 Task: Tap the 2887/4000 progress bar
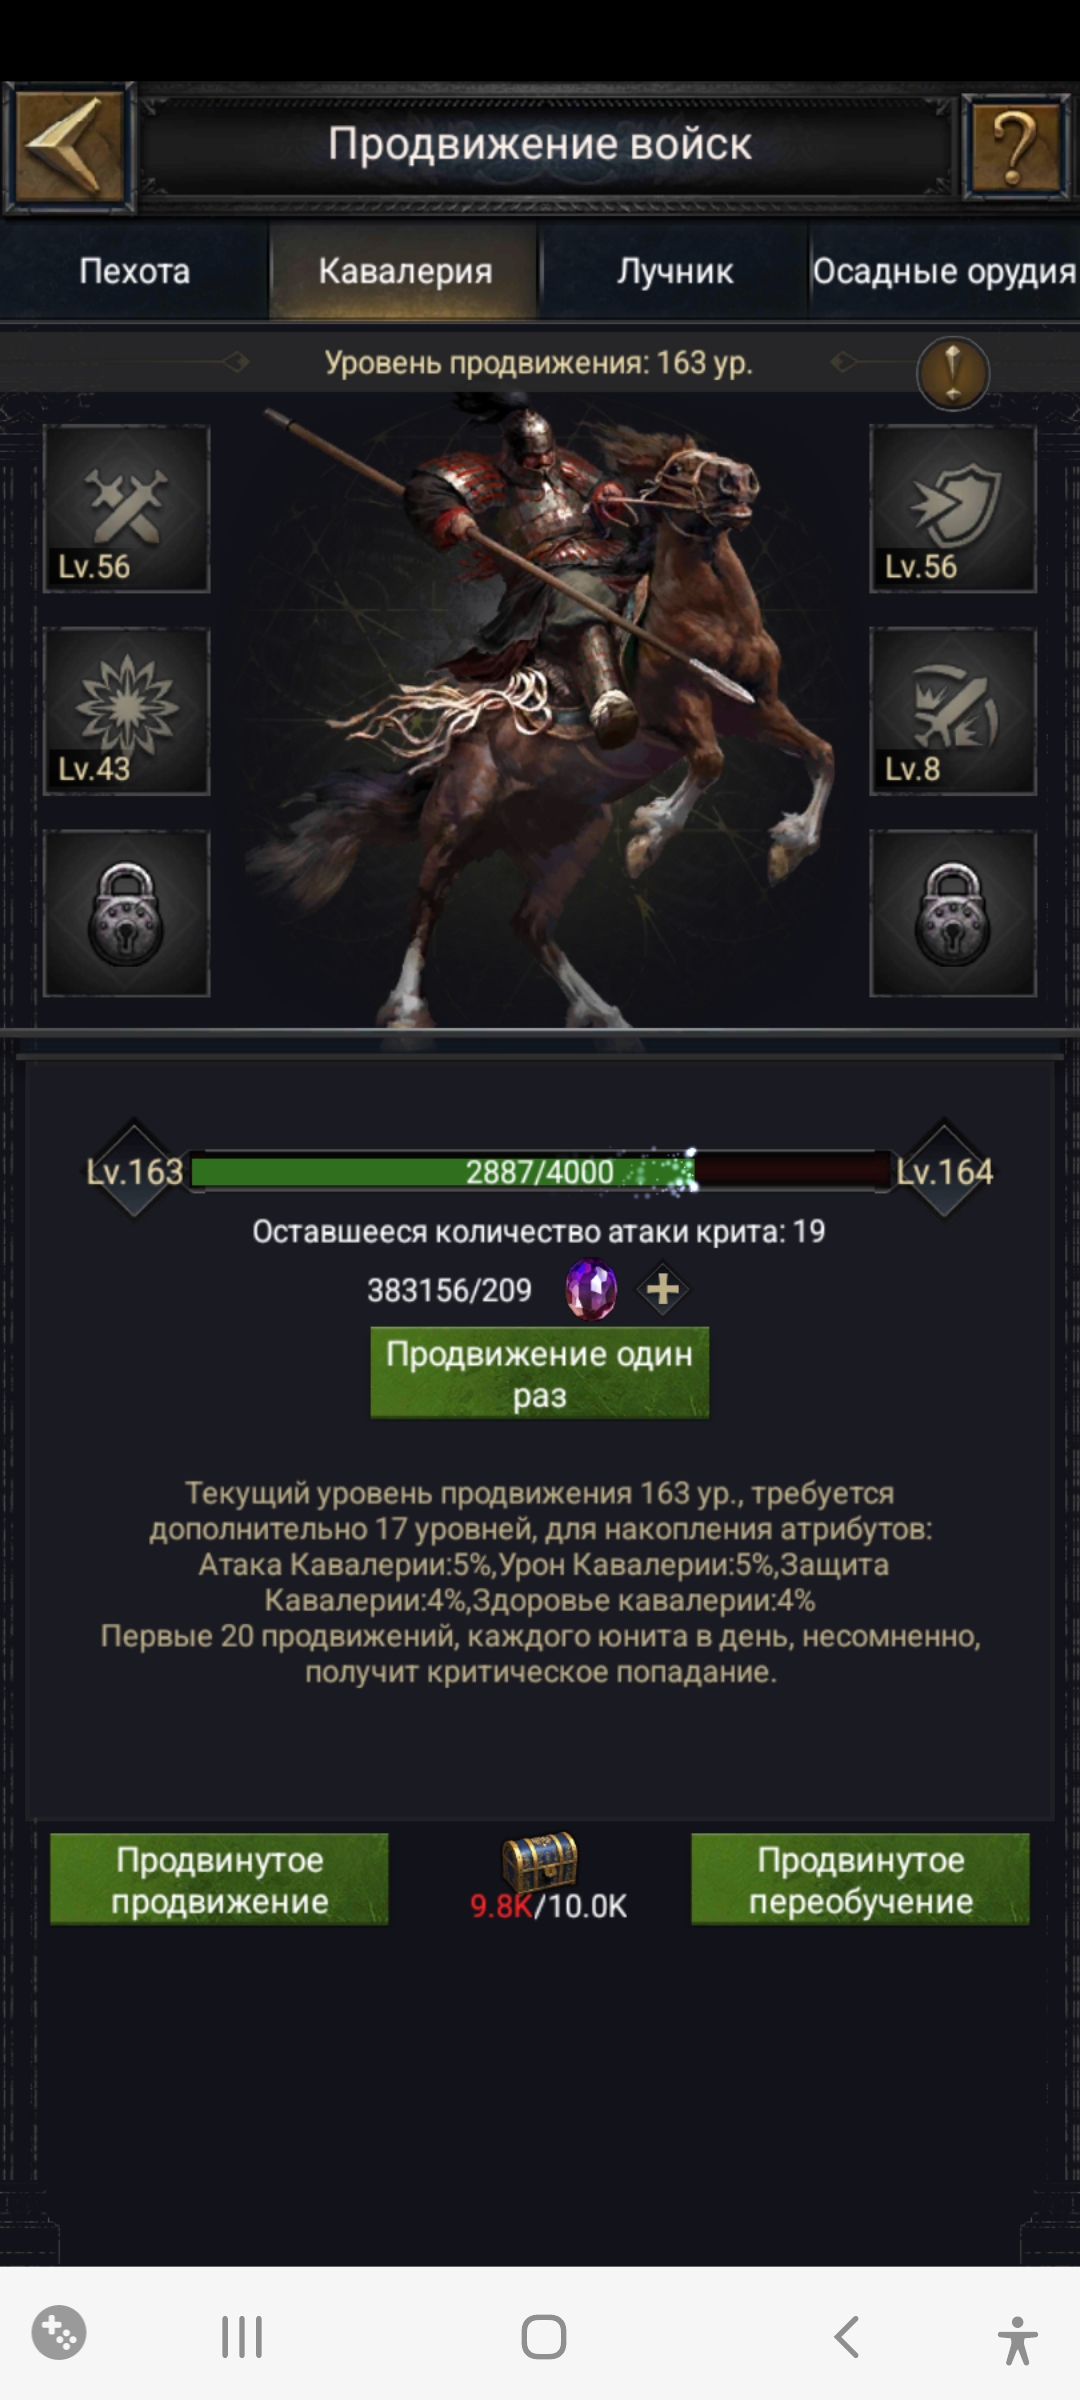(540, 1171)
